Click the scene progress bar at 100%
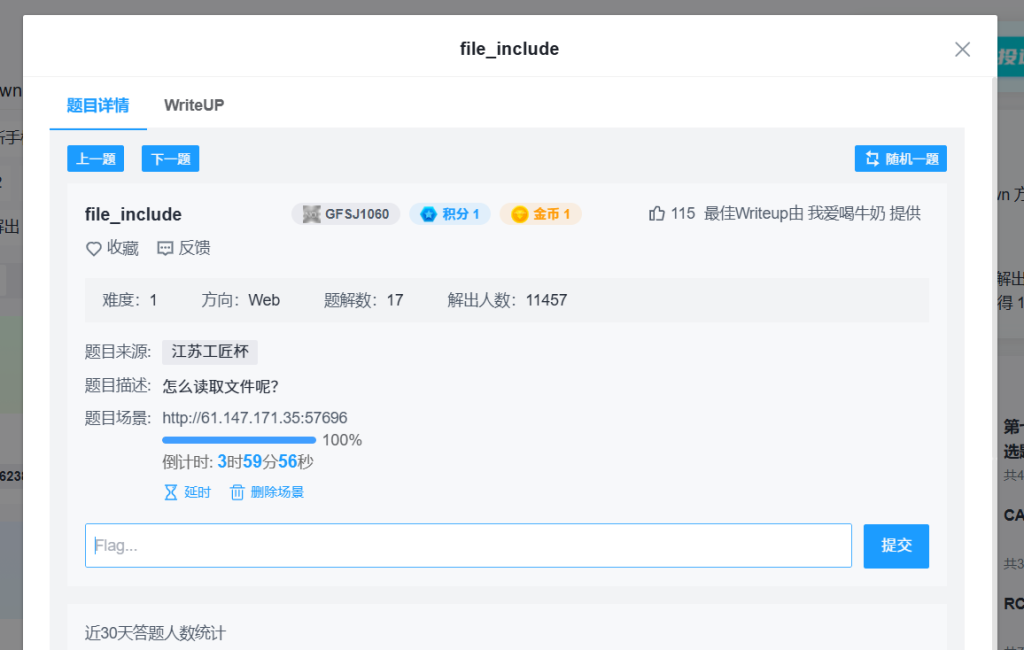The image size is (1024, 650). 239,440
